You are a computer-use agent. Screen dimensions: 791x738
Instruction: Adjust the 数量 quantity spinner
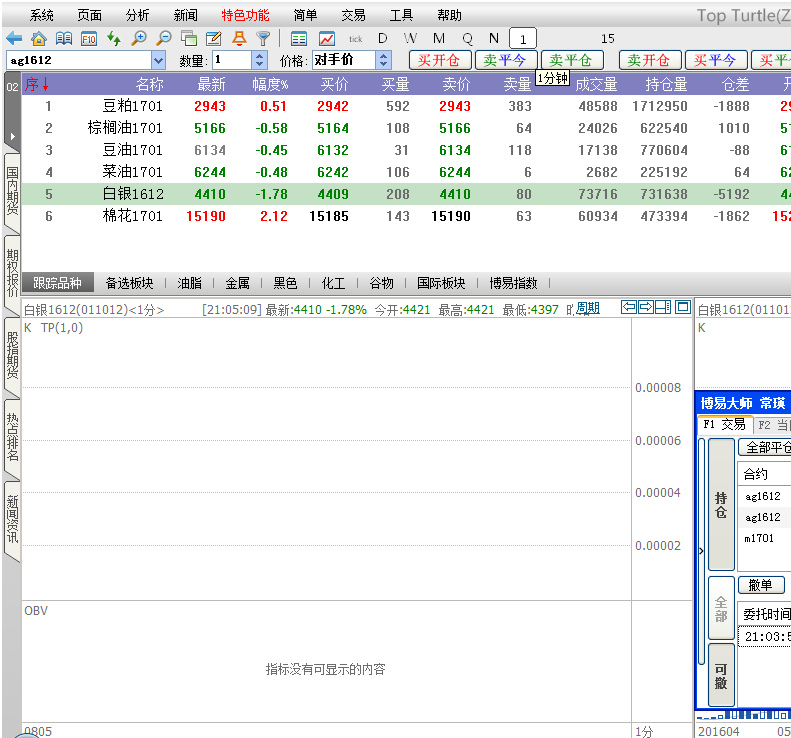(260, 61)
